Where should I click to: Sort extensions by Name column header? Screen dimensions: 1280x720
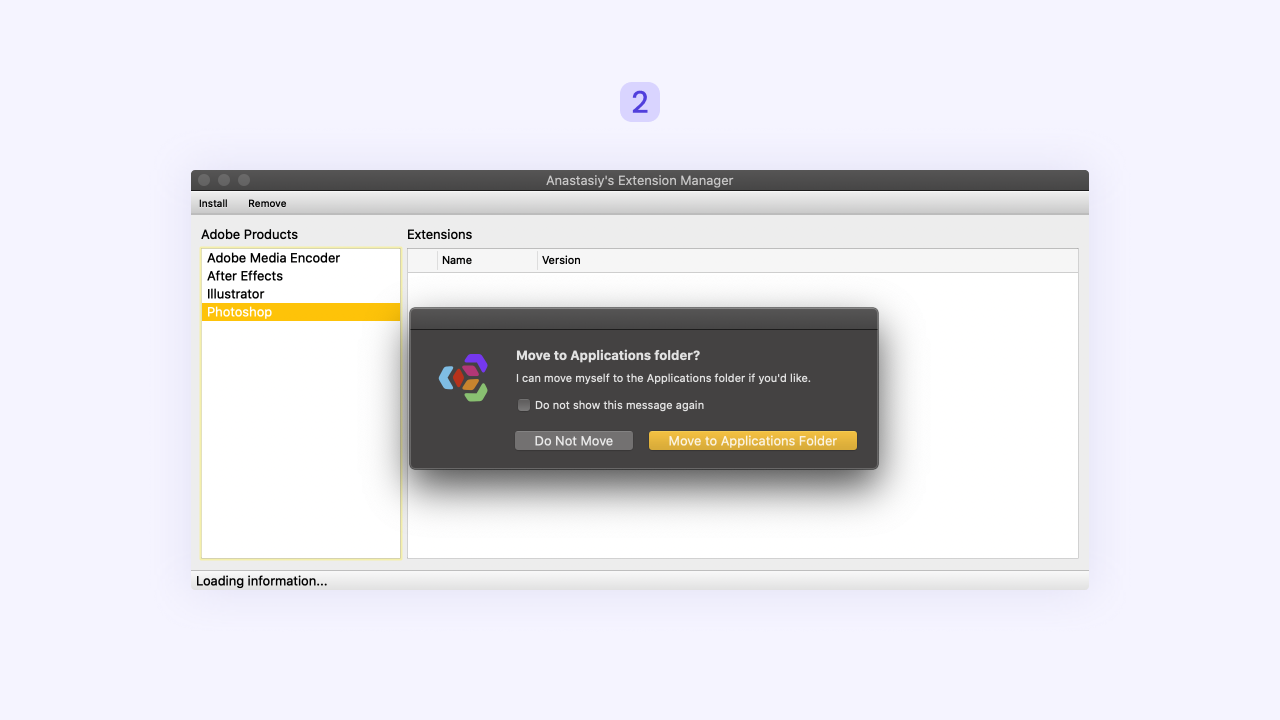click(487, 260)
